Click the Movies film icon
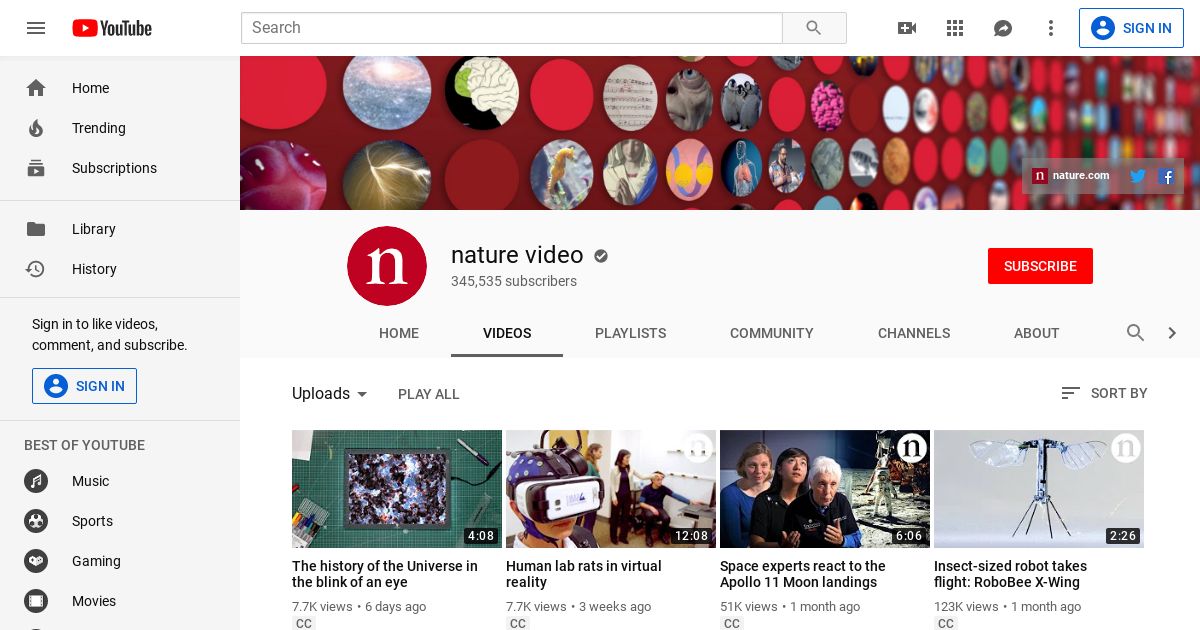This screenshot has height=630, width=1200. click(x=36, y=601)
